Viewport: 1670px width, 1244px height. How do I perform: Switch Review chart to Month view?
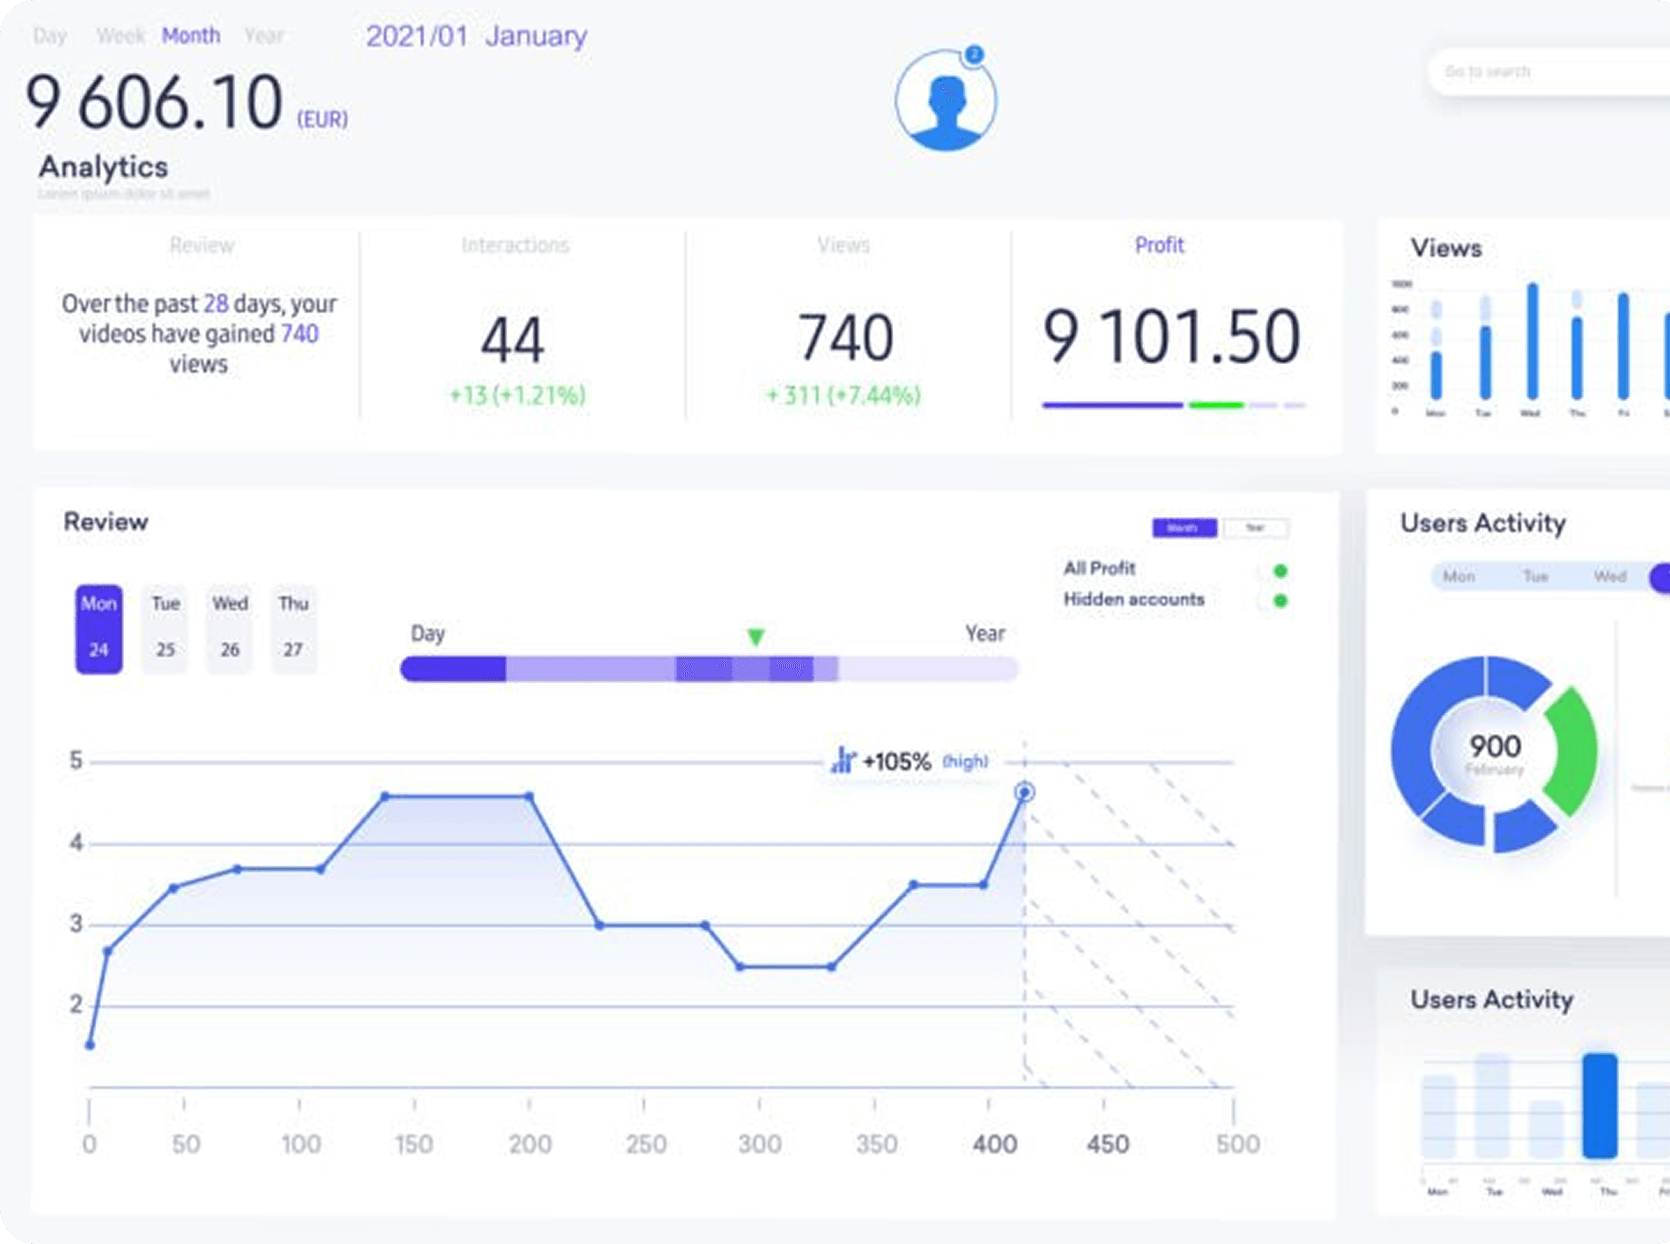coord(1184,528)
